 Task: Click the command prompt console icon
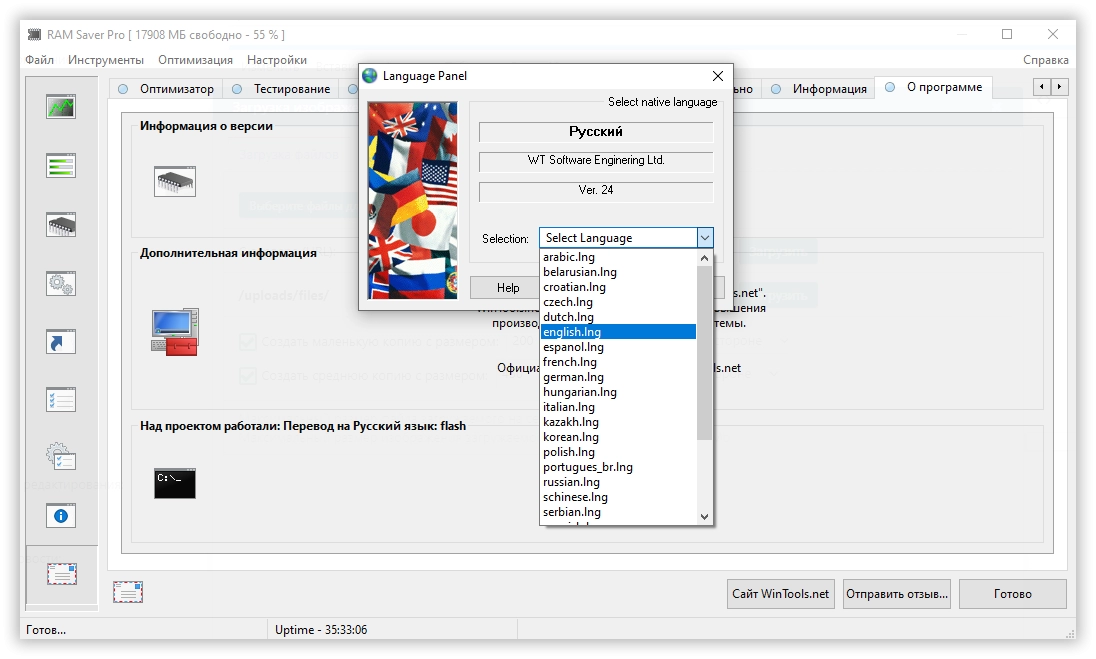(175, 483)
